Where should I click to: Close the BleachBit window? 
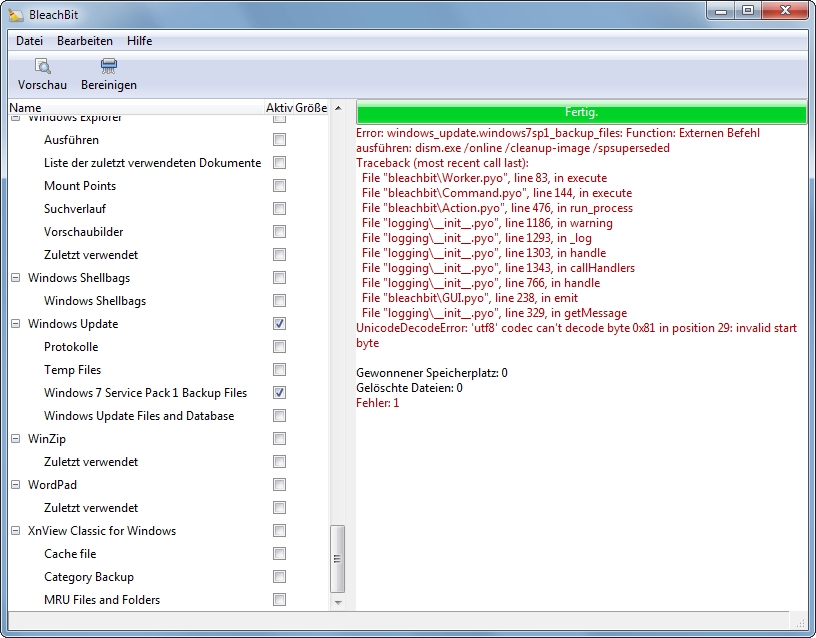786,10
